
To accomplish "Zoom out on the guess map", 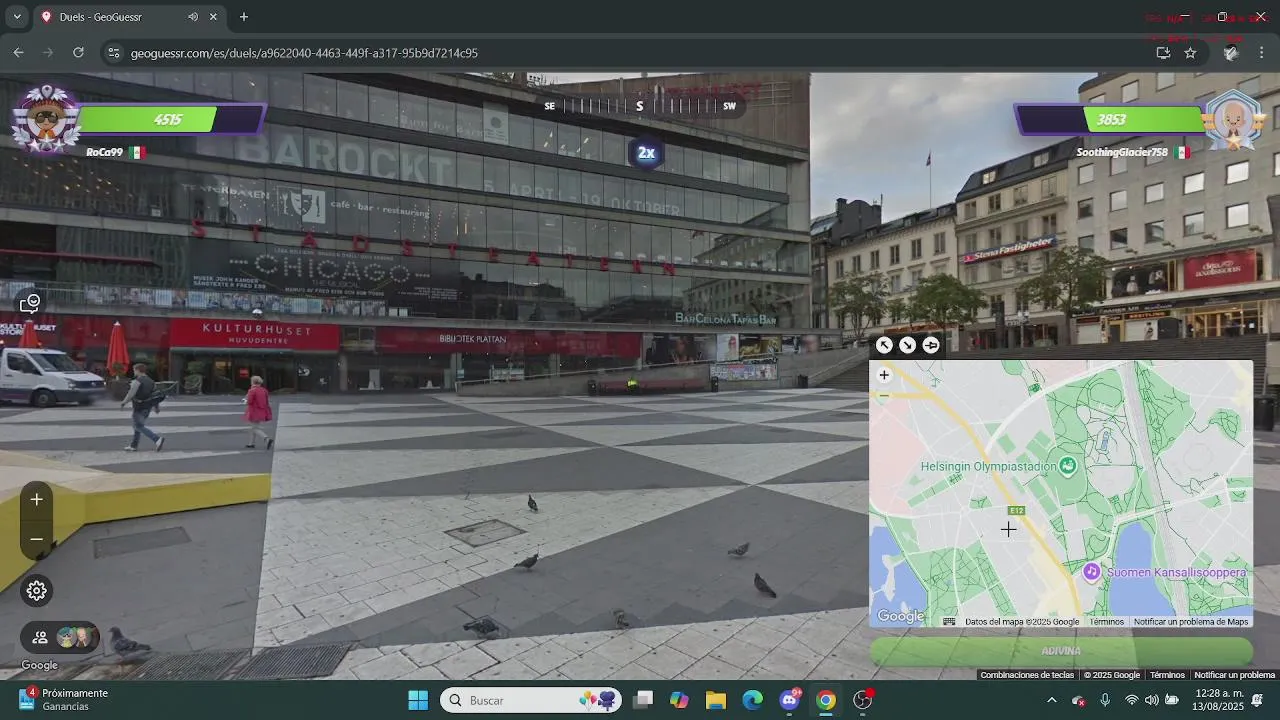I will 884,395.
